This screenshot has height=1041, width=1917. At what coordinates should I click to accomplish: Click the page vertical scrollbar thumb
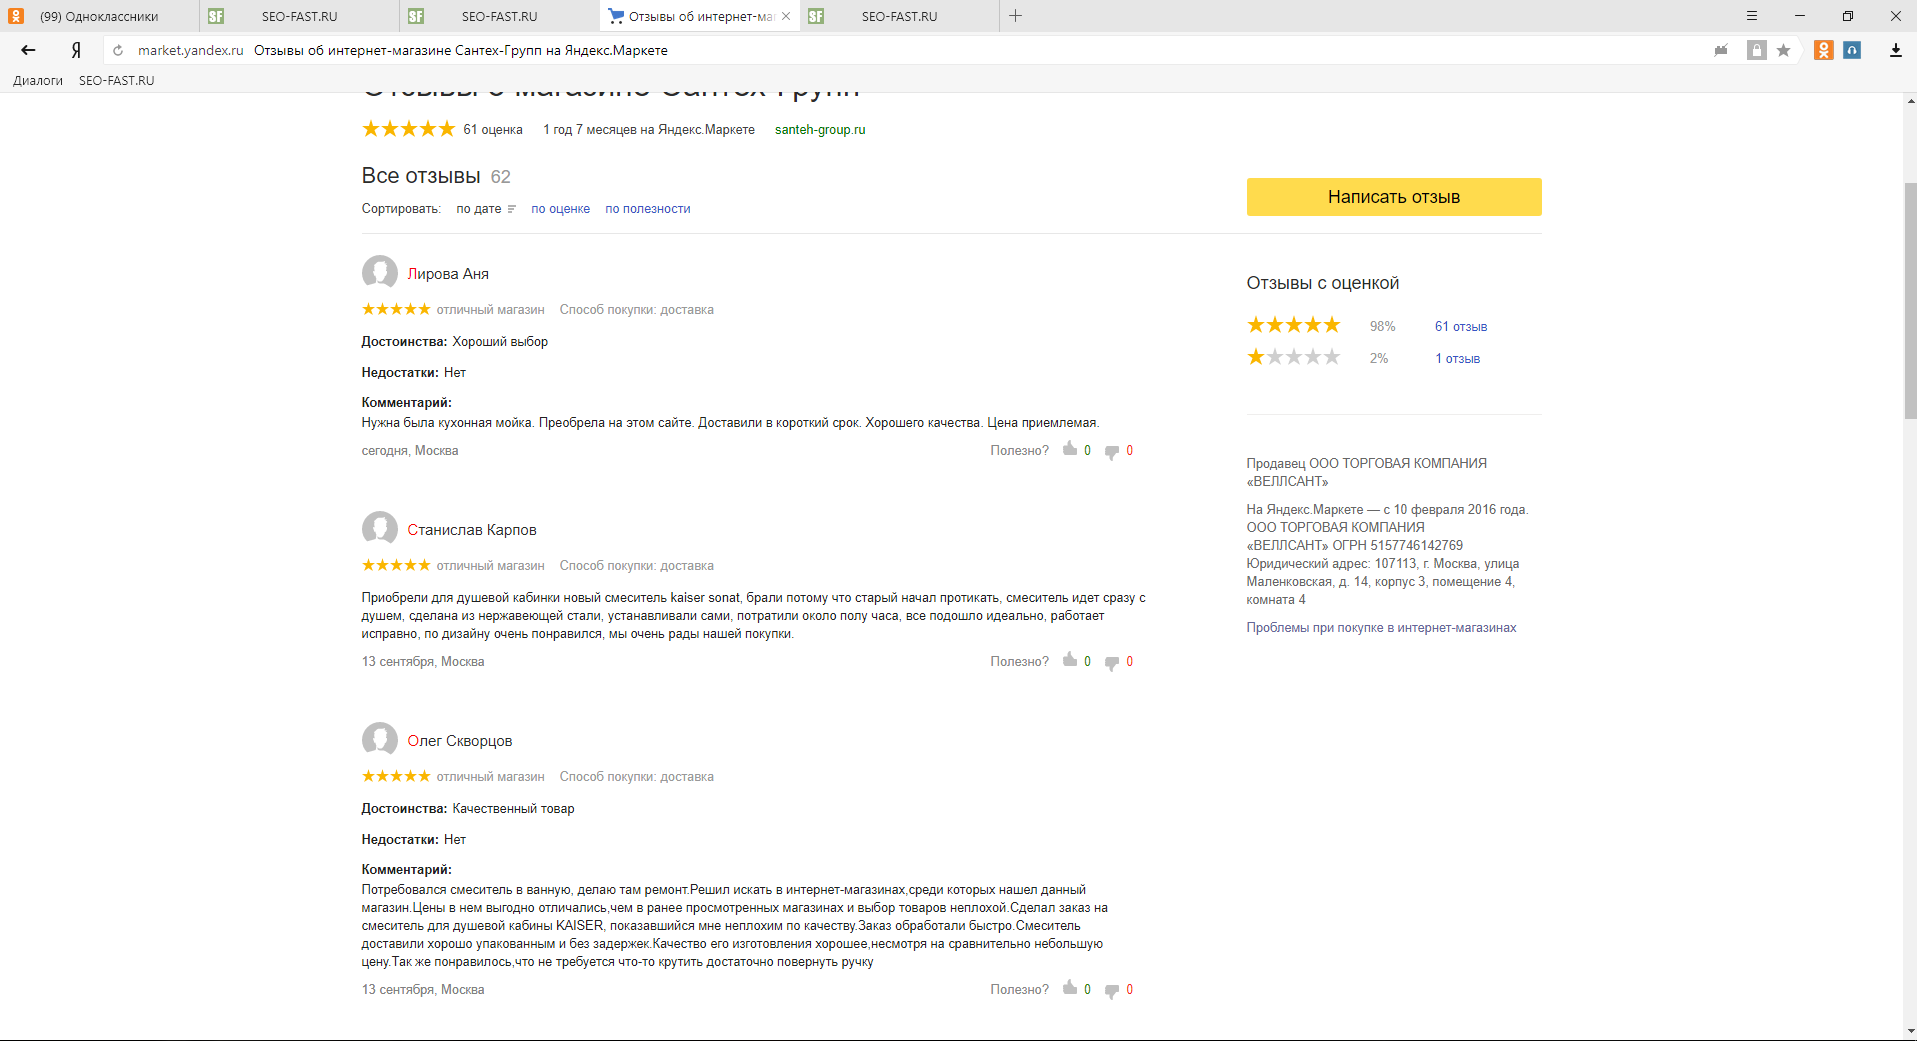[1910, 300]
